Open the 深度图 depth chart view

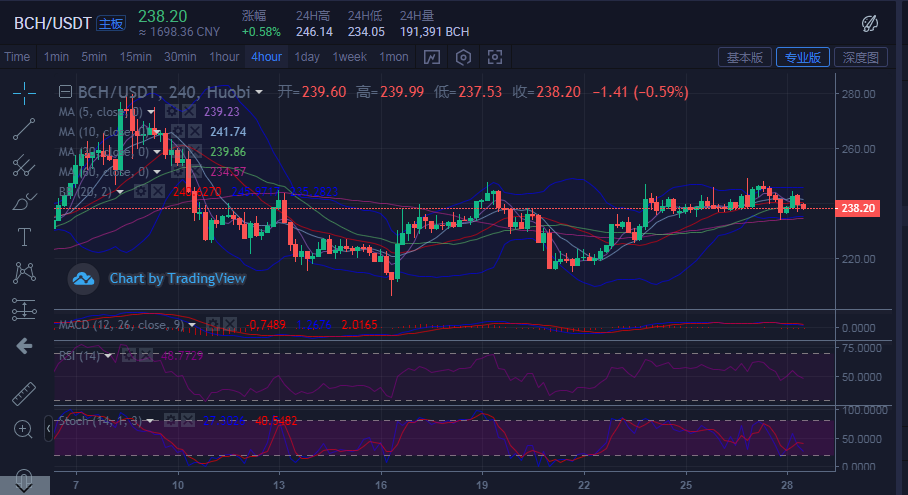click(861, 57)
